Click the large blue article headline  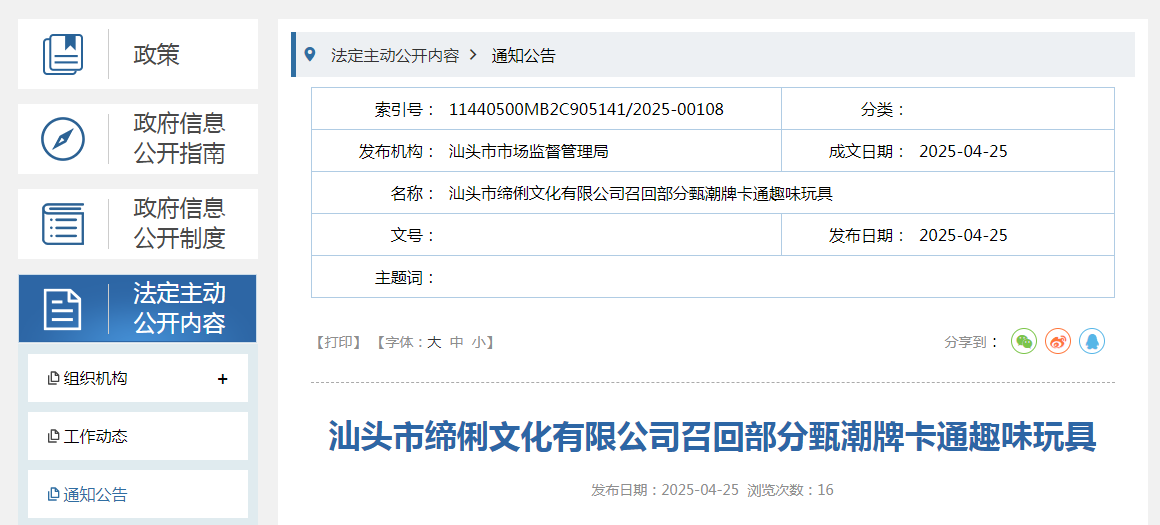tap(712, 437)
